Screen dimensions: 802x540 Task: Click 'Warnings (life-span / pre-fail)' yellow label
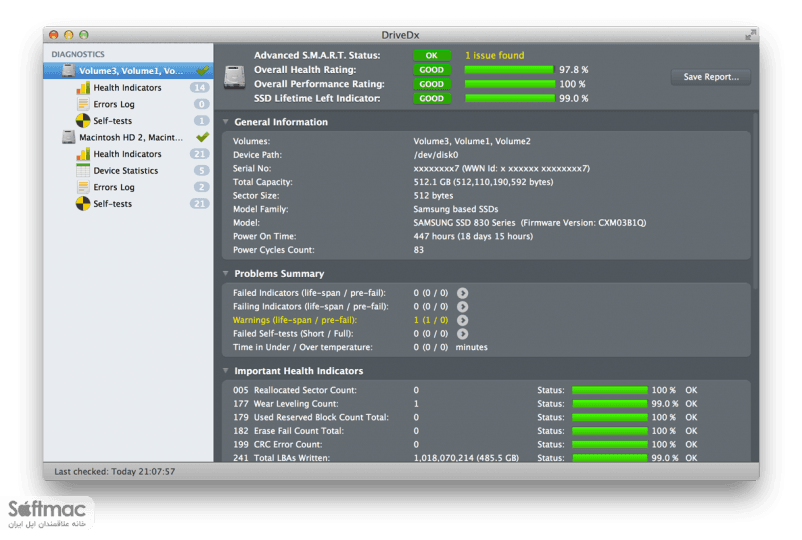(x=295, y=320)
